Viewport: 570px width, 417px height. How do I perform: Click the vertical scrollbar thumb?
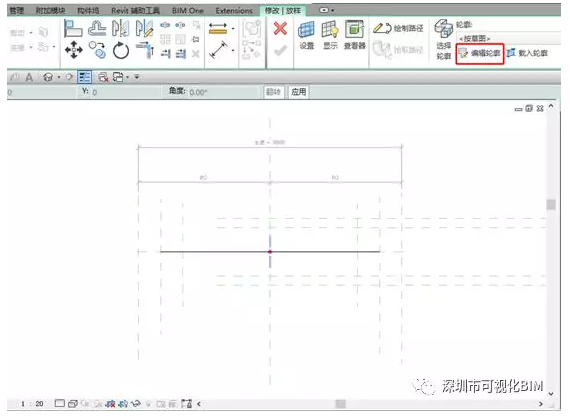click(551, 205)
